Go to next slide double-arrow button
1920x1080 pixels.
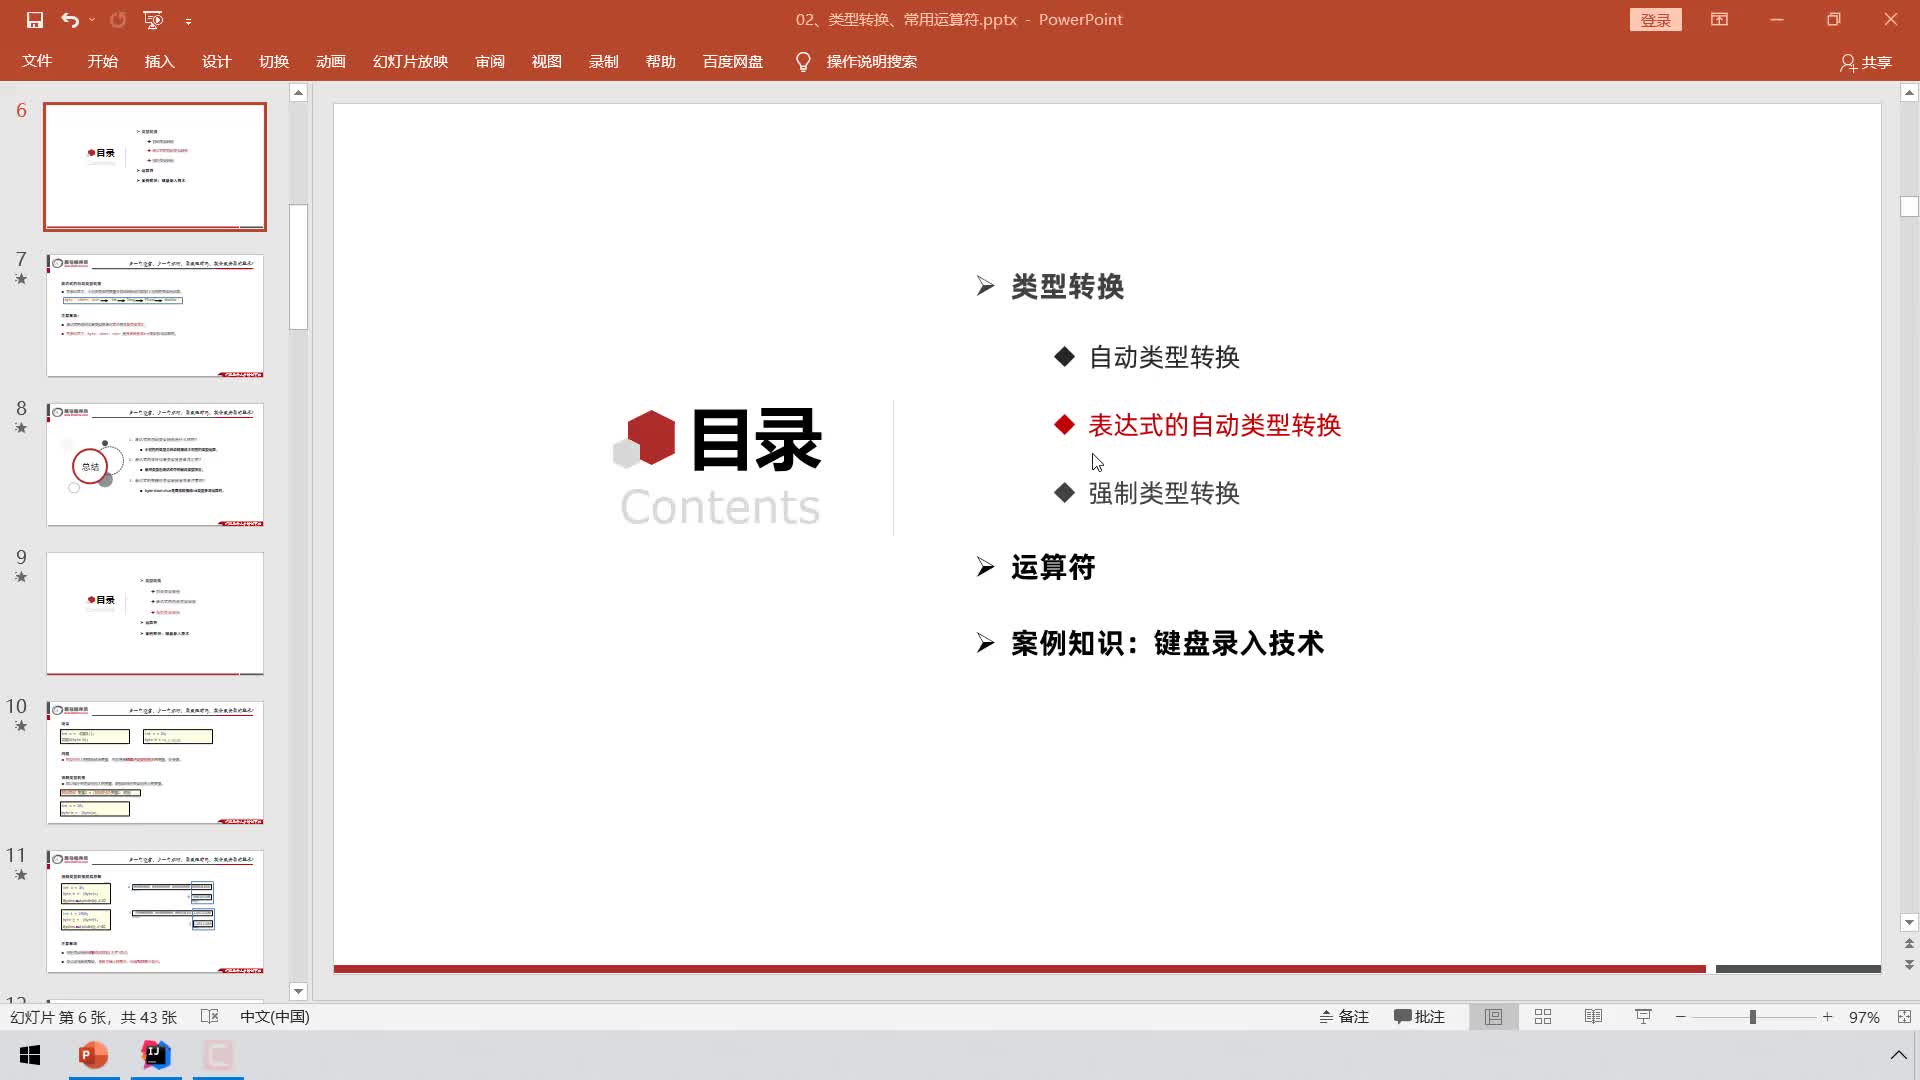[1909, 965]
